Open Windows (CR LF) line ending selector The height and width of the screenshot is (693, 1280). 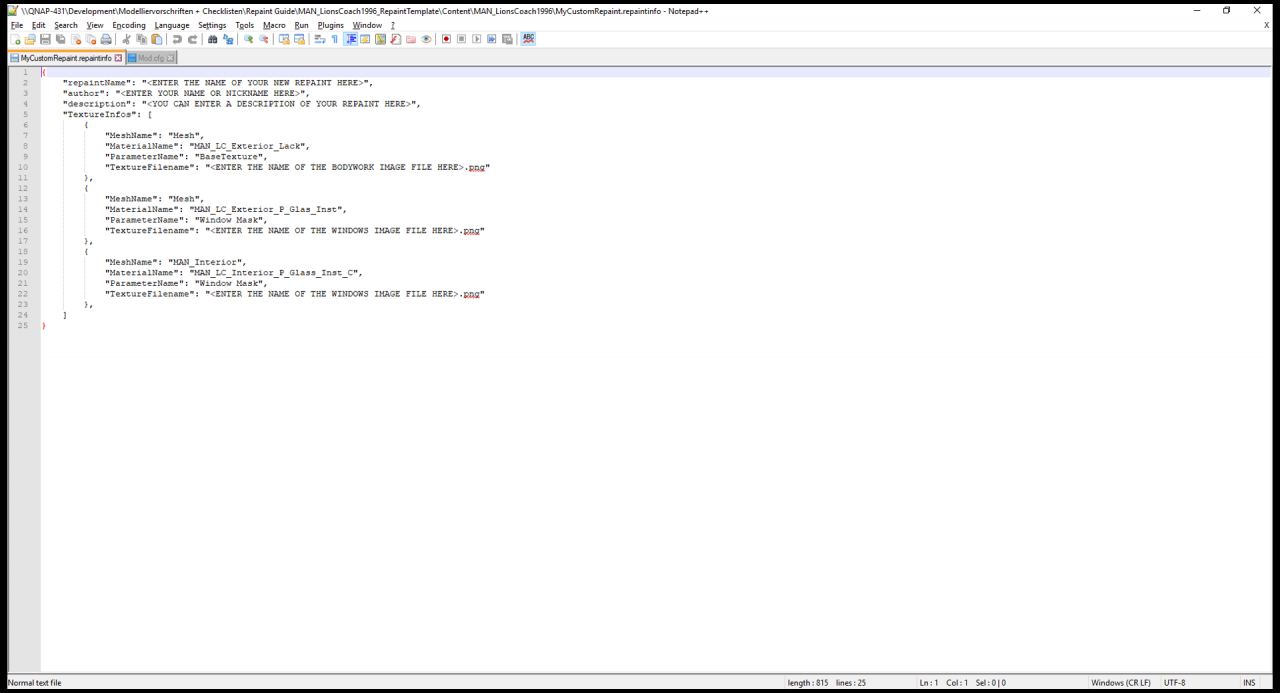1120,683
